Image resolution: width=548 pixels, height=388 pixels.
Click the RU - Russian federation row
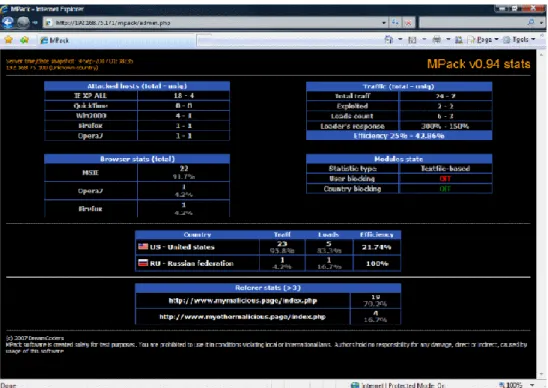coord(268,263)
